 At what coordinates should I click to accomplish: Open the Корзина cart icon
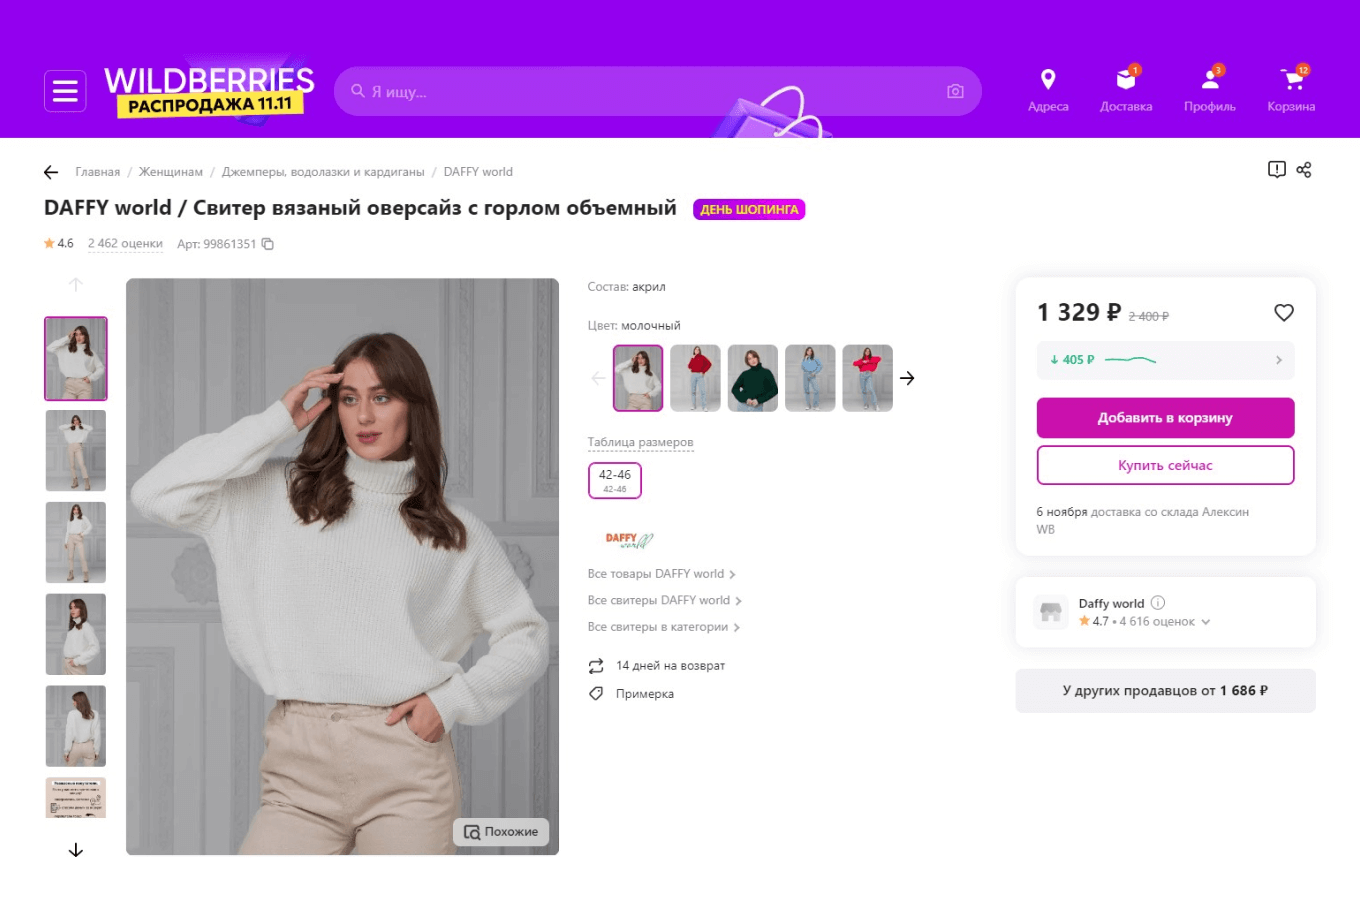pos(1291,80)
